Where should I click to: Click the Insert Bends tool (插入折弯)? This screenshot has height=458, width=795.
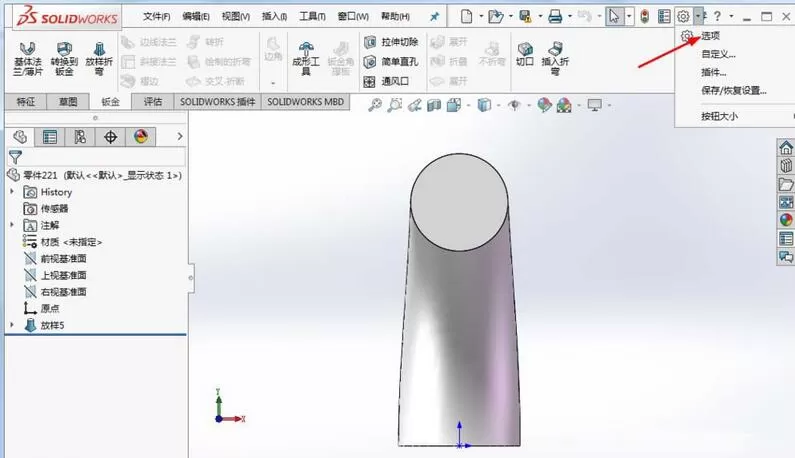pyautogui.click(x=555, y=59)
